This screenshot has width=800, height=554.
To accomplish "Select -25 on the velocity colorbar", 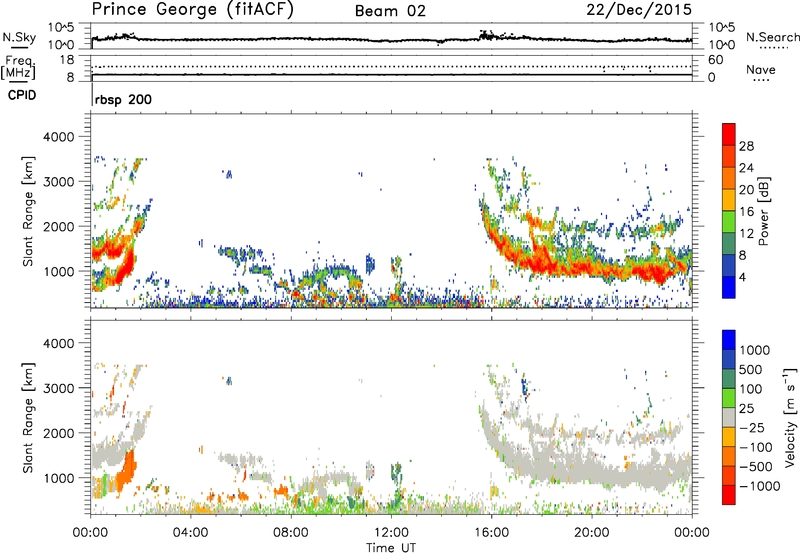I will click(x=751, y=428).
